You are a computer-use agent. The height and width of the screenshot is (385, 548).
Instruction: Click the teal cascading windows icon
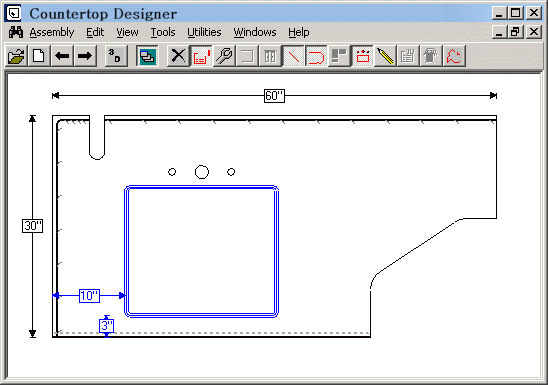pyautogui.click(x=147, y=56)
